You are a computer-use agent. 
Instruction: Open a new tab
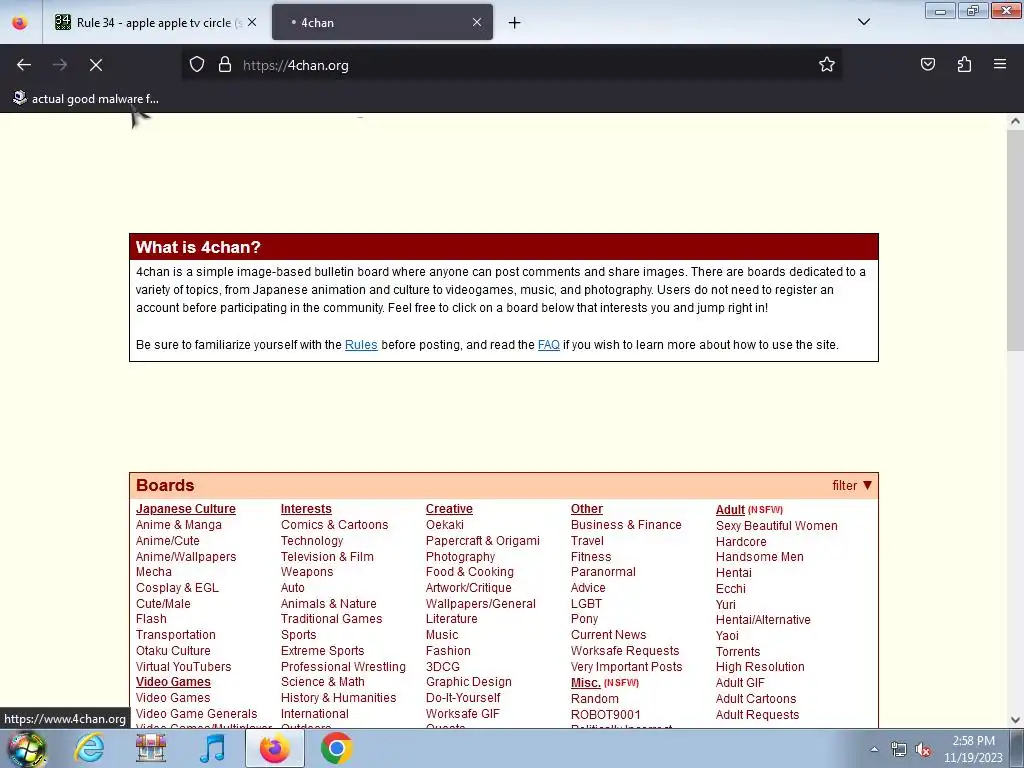point(515,23)
